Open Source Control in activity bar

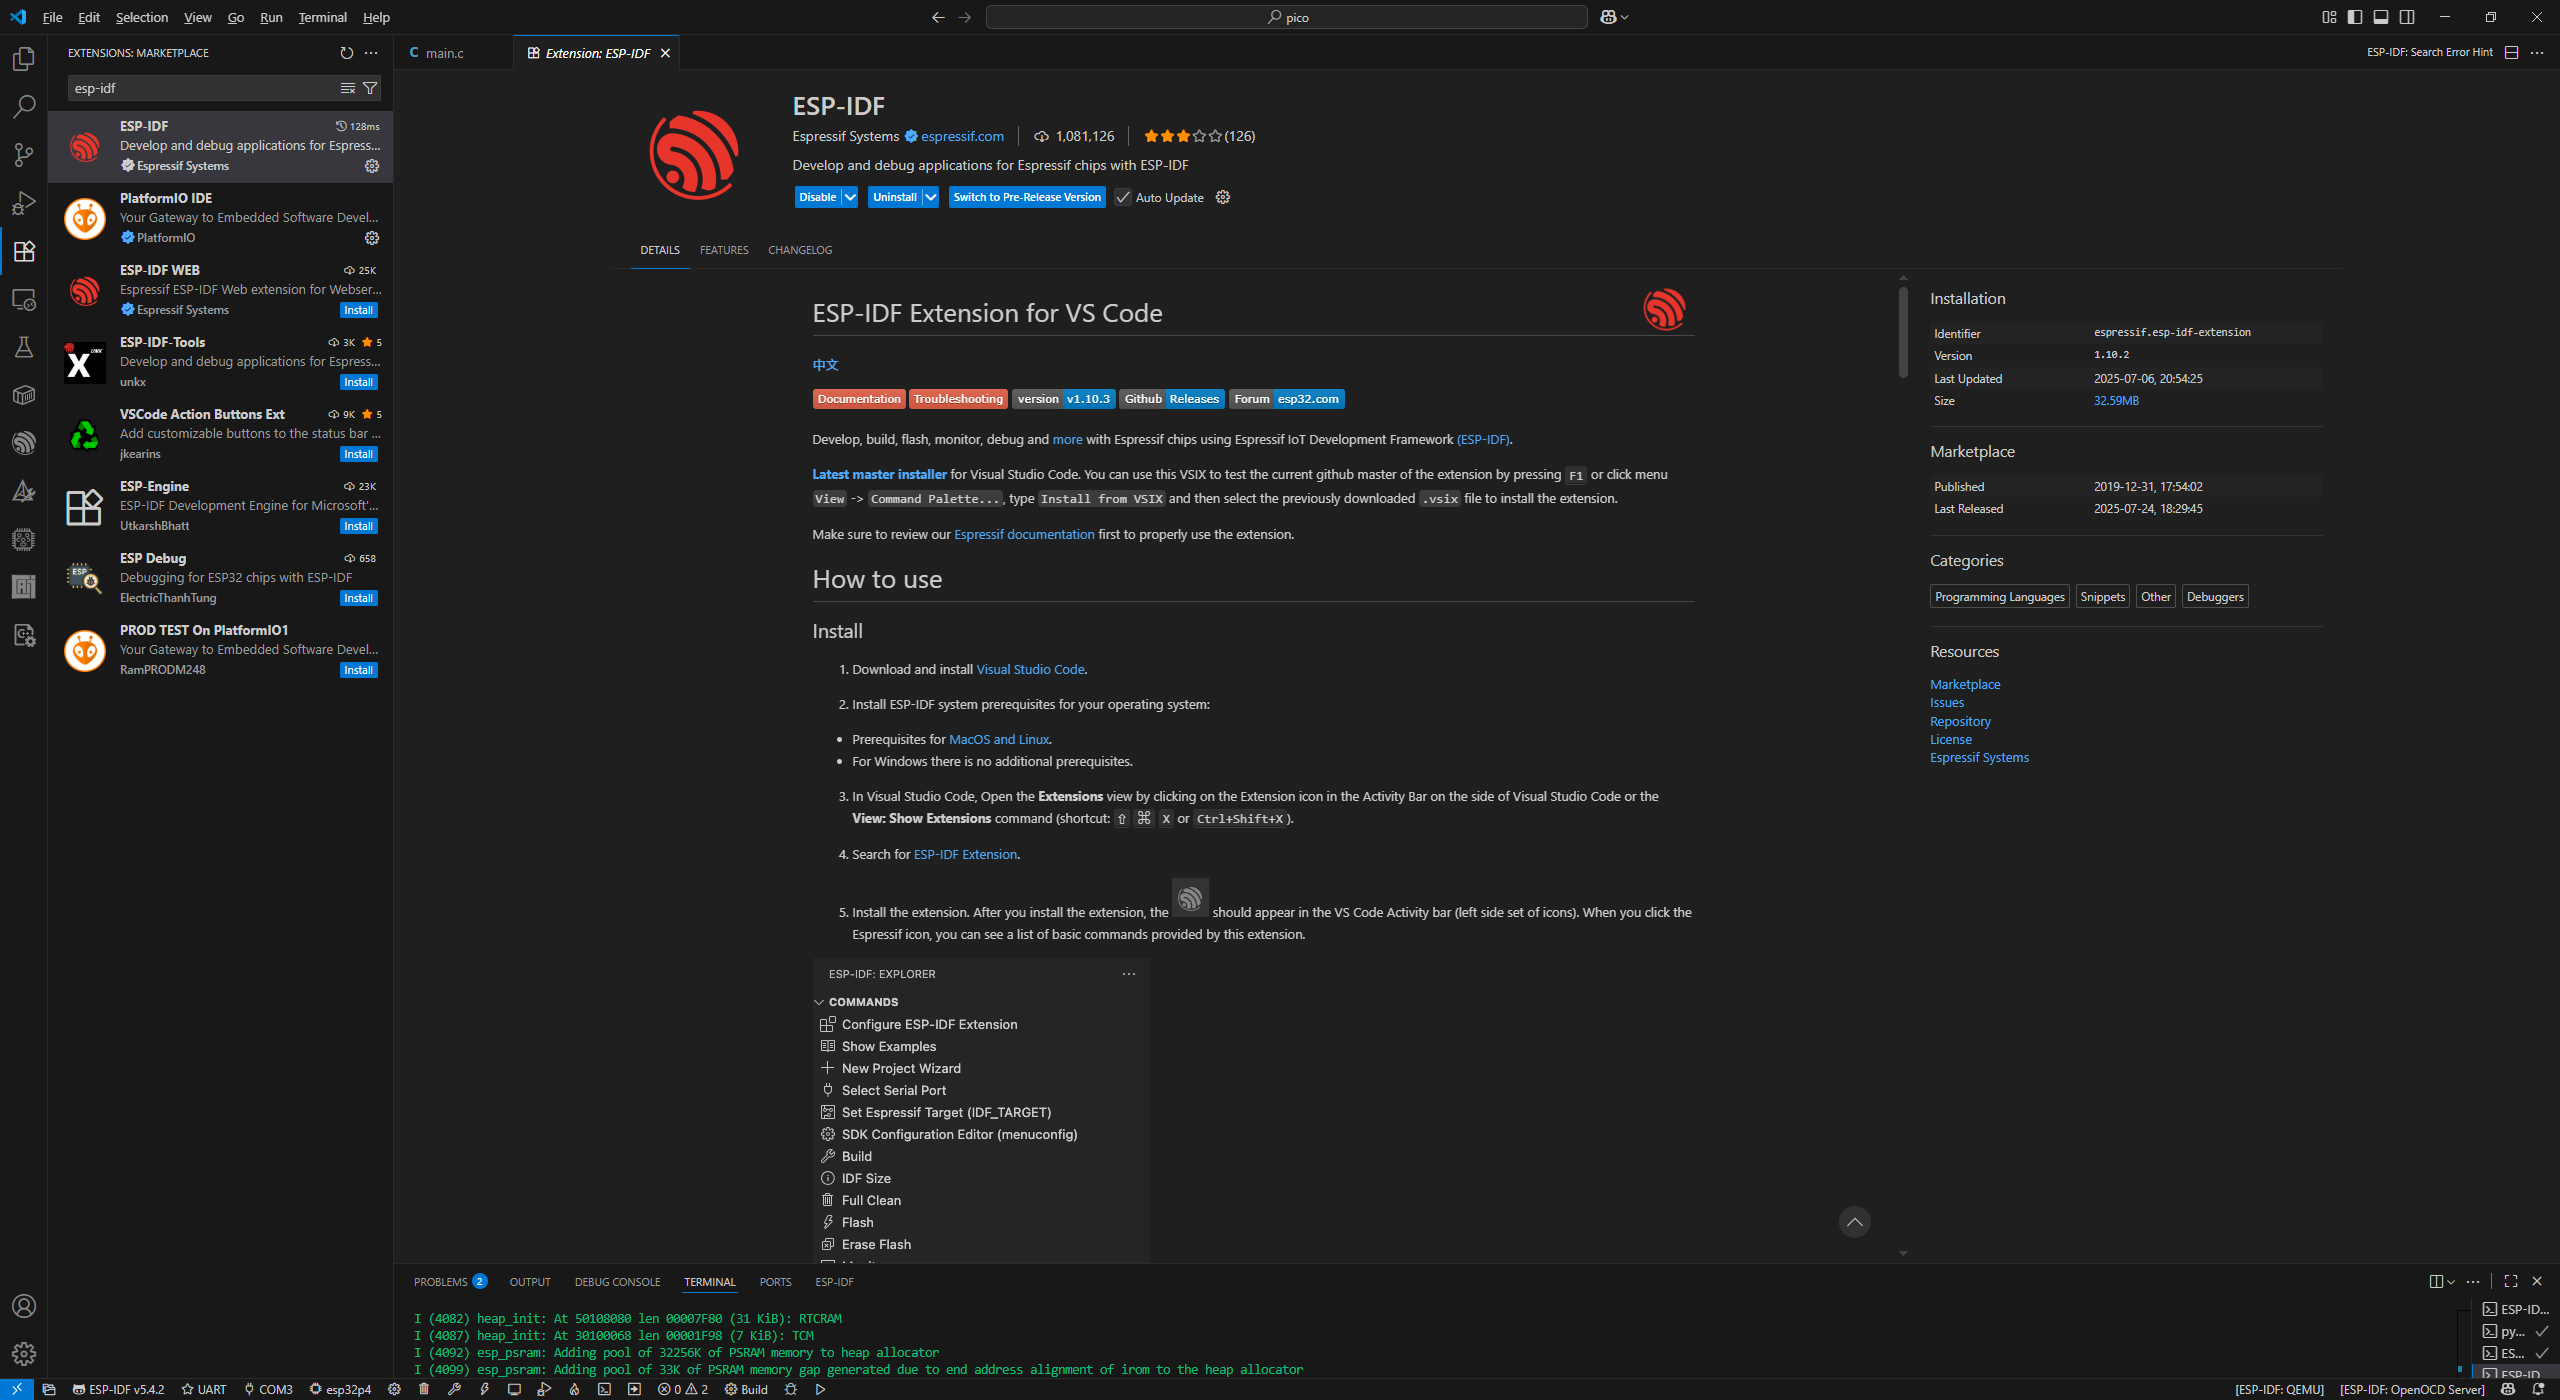(x=23, y=154)
